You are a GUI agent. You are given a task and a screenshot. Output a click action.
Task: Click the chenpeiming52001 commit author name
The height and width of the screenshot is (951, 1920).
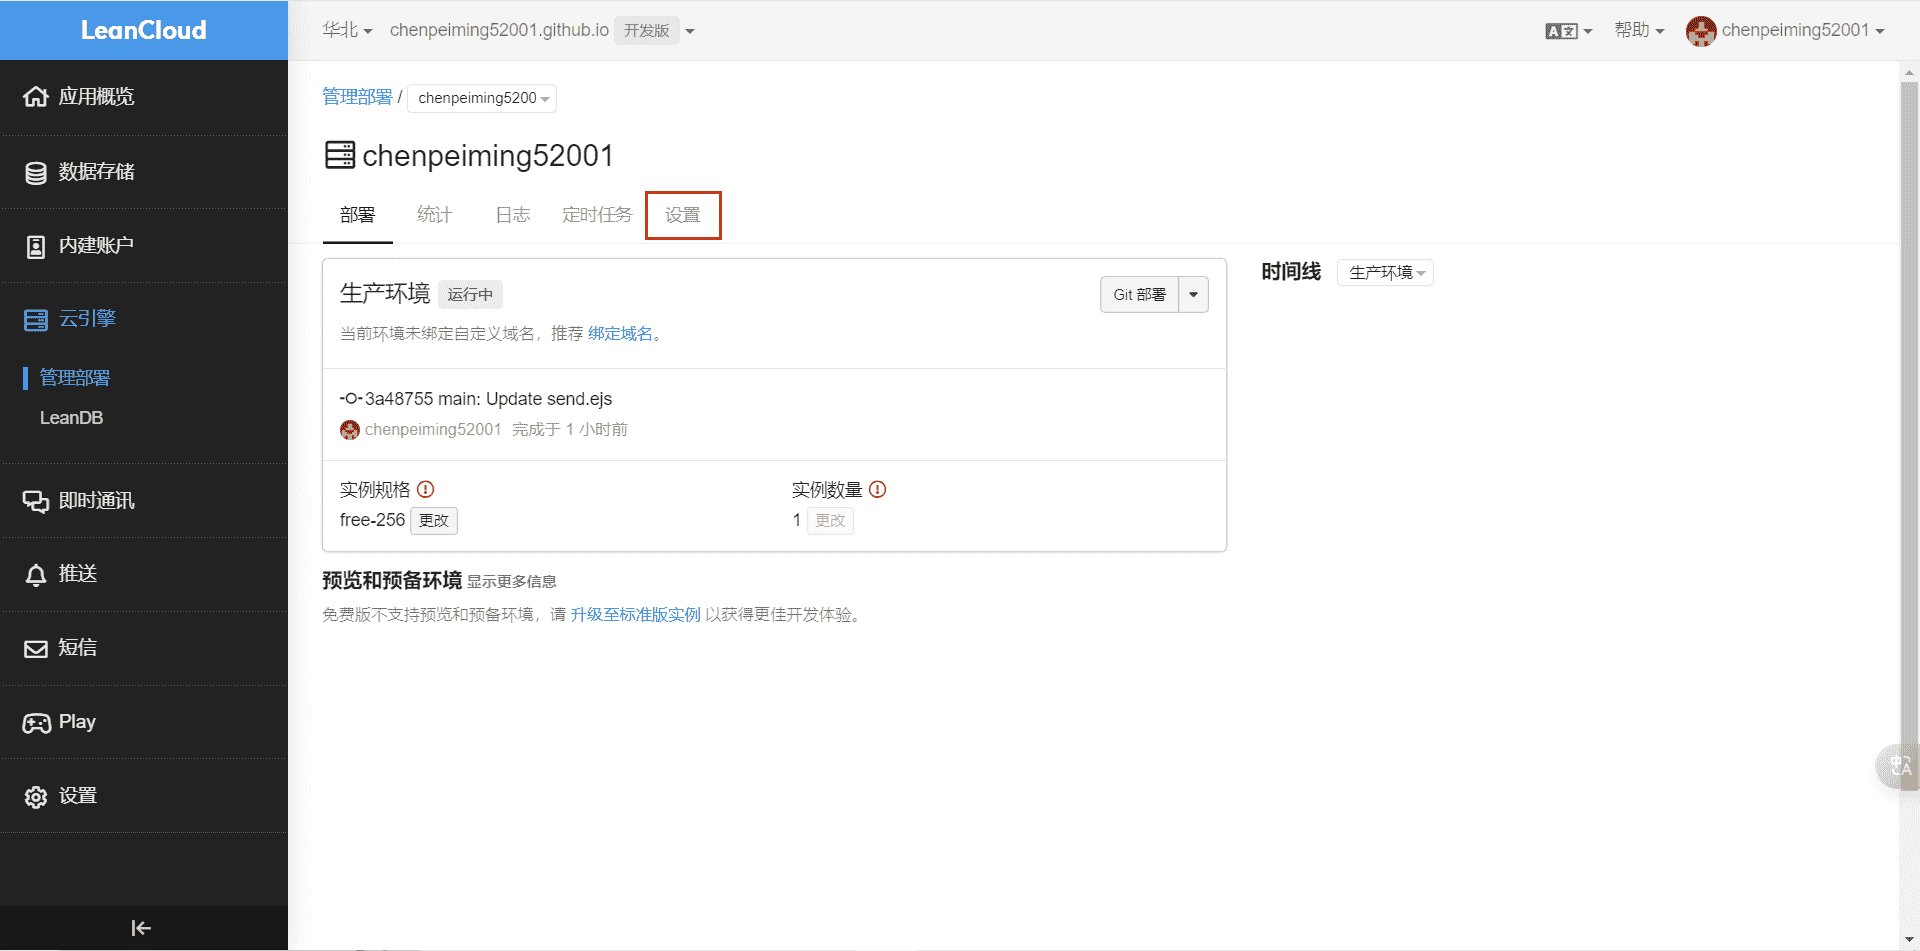[433, 430]
